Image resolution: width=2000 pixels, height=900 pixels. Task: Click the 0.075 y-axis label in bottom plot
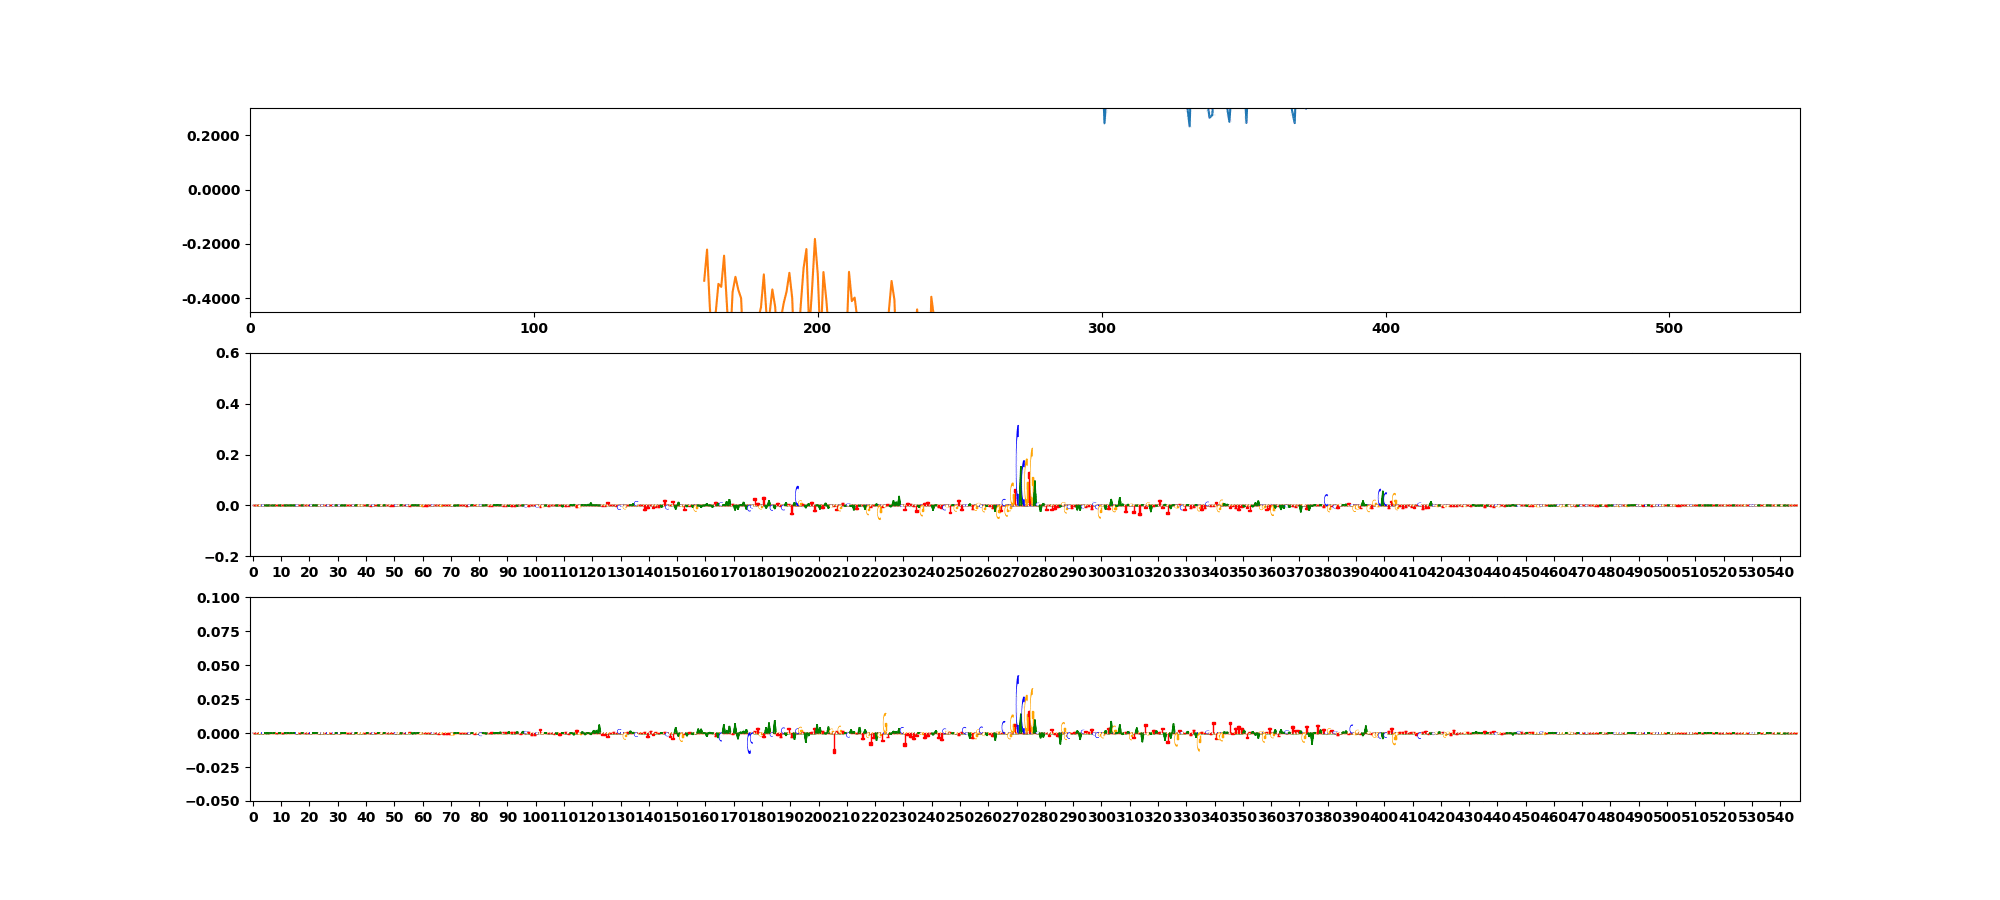pyautogui.click(x=220, y=632)
